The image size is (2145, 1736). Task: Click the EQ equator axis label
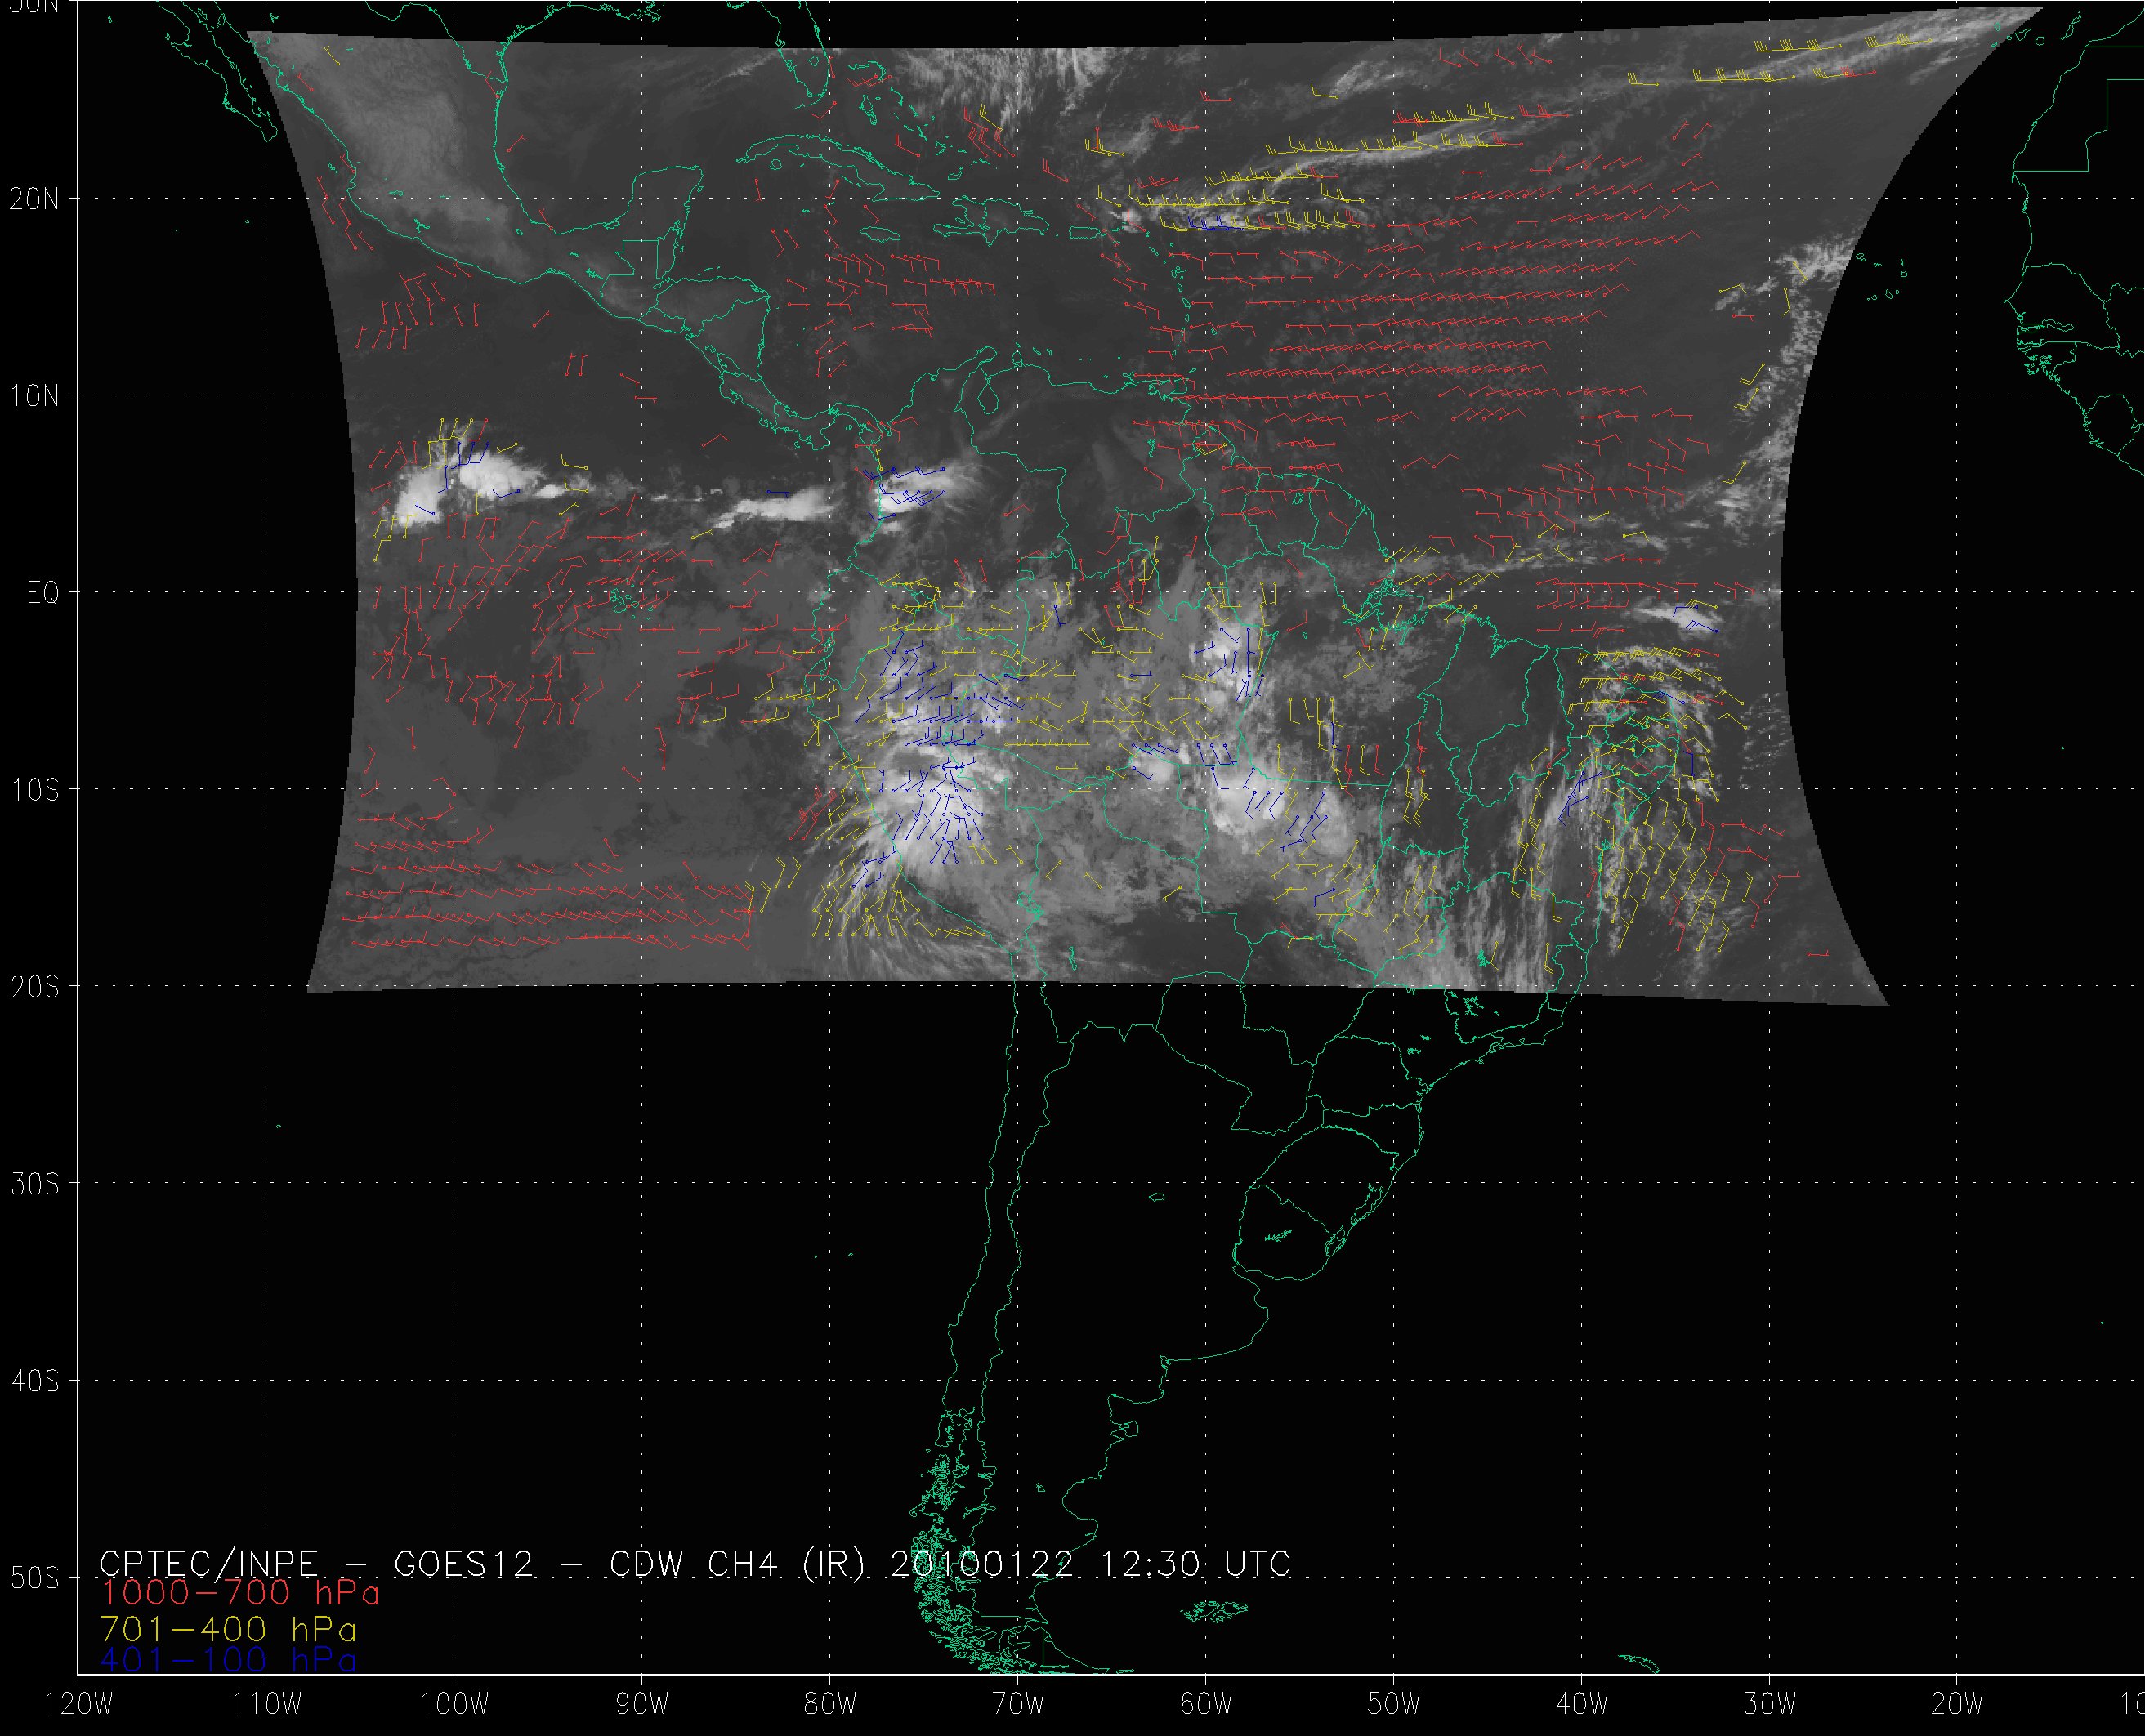[43, 593]
